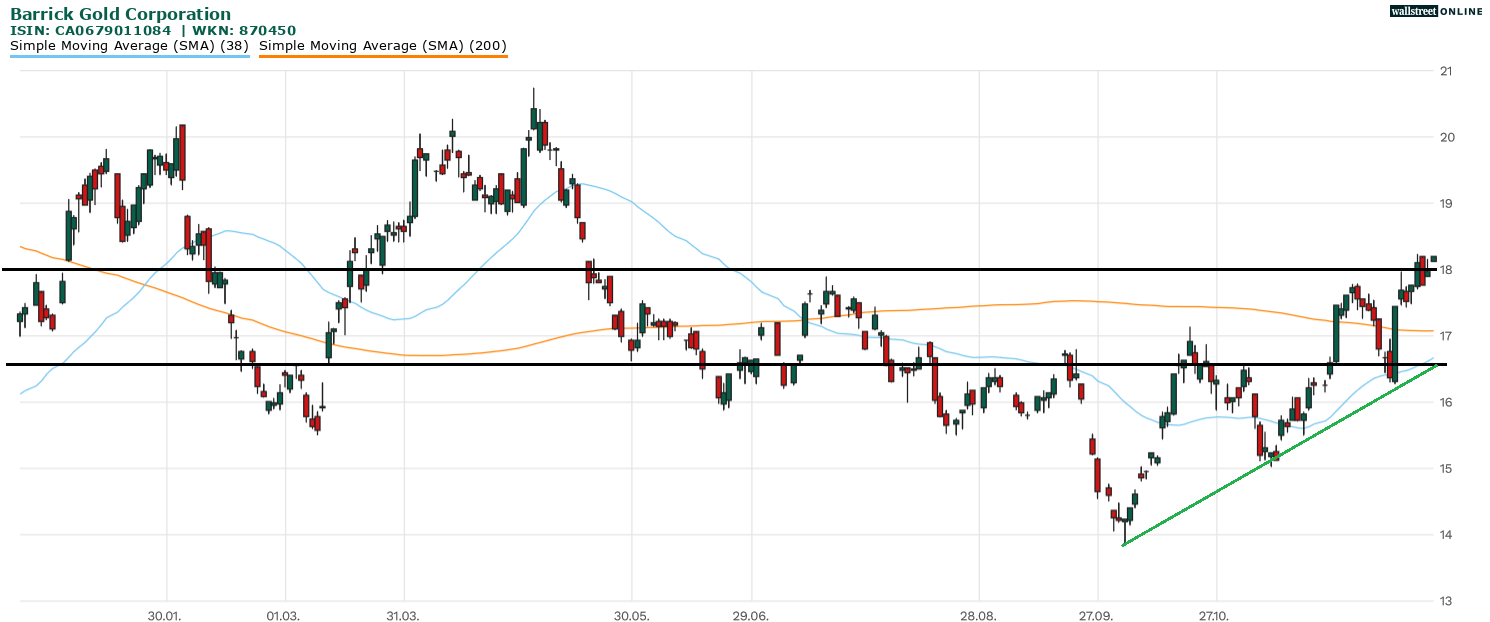Click the 15 price axis label
The height and width of the screenshot is (622, 1490).
1446,468
